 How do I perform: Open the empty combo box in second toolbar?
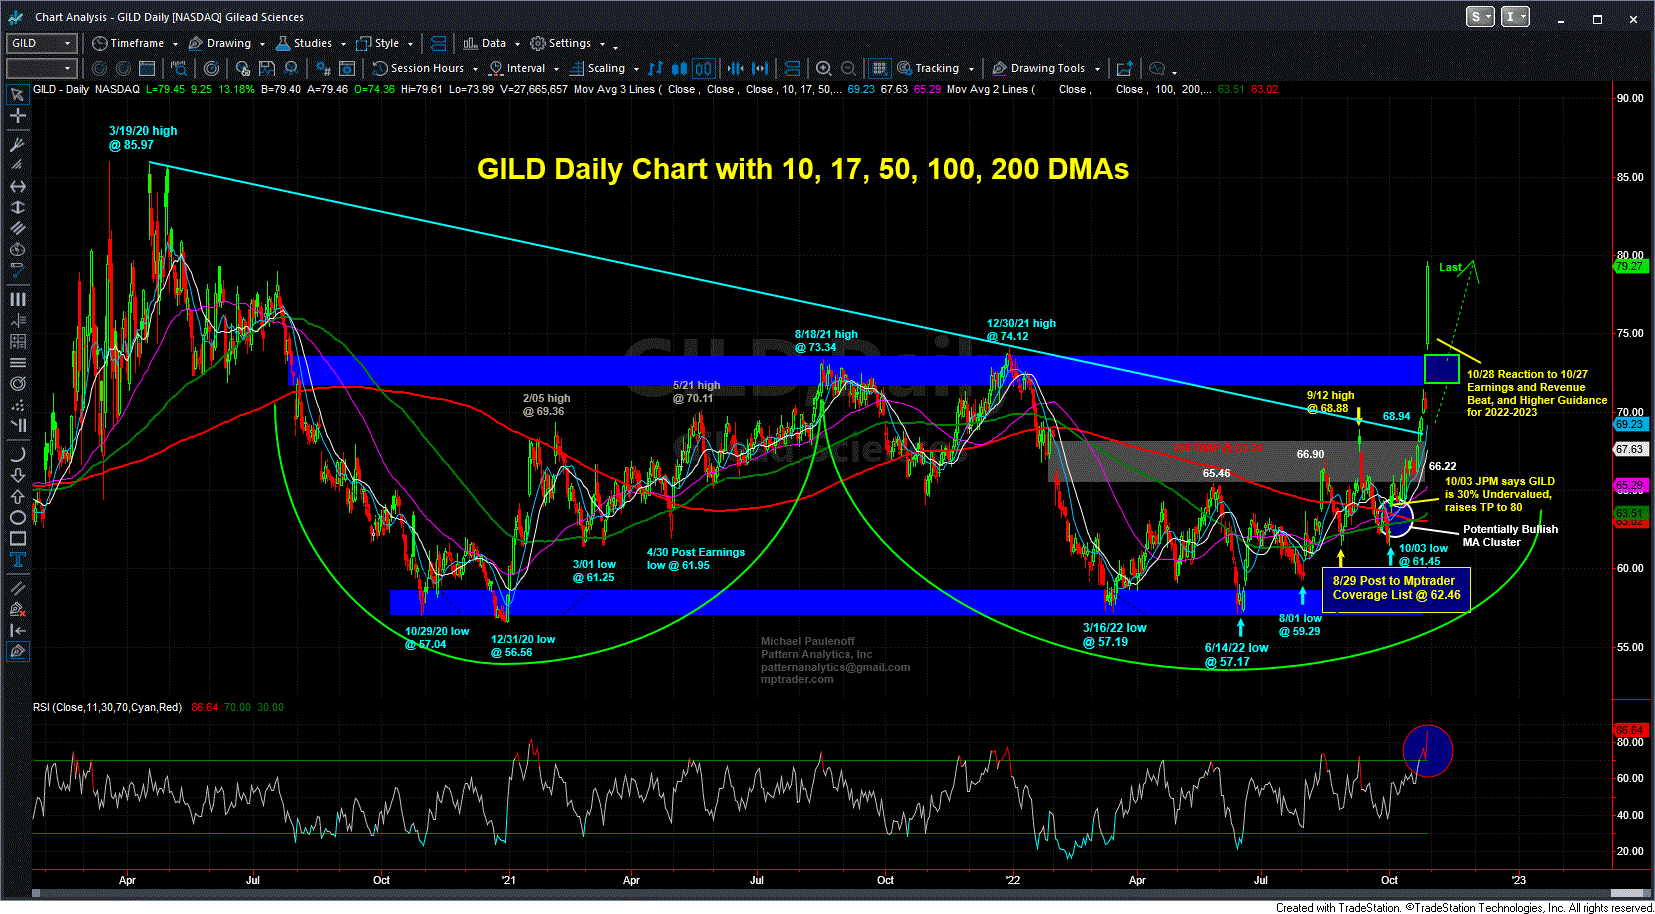tap(41, 68)
